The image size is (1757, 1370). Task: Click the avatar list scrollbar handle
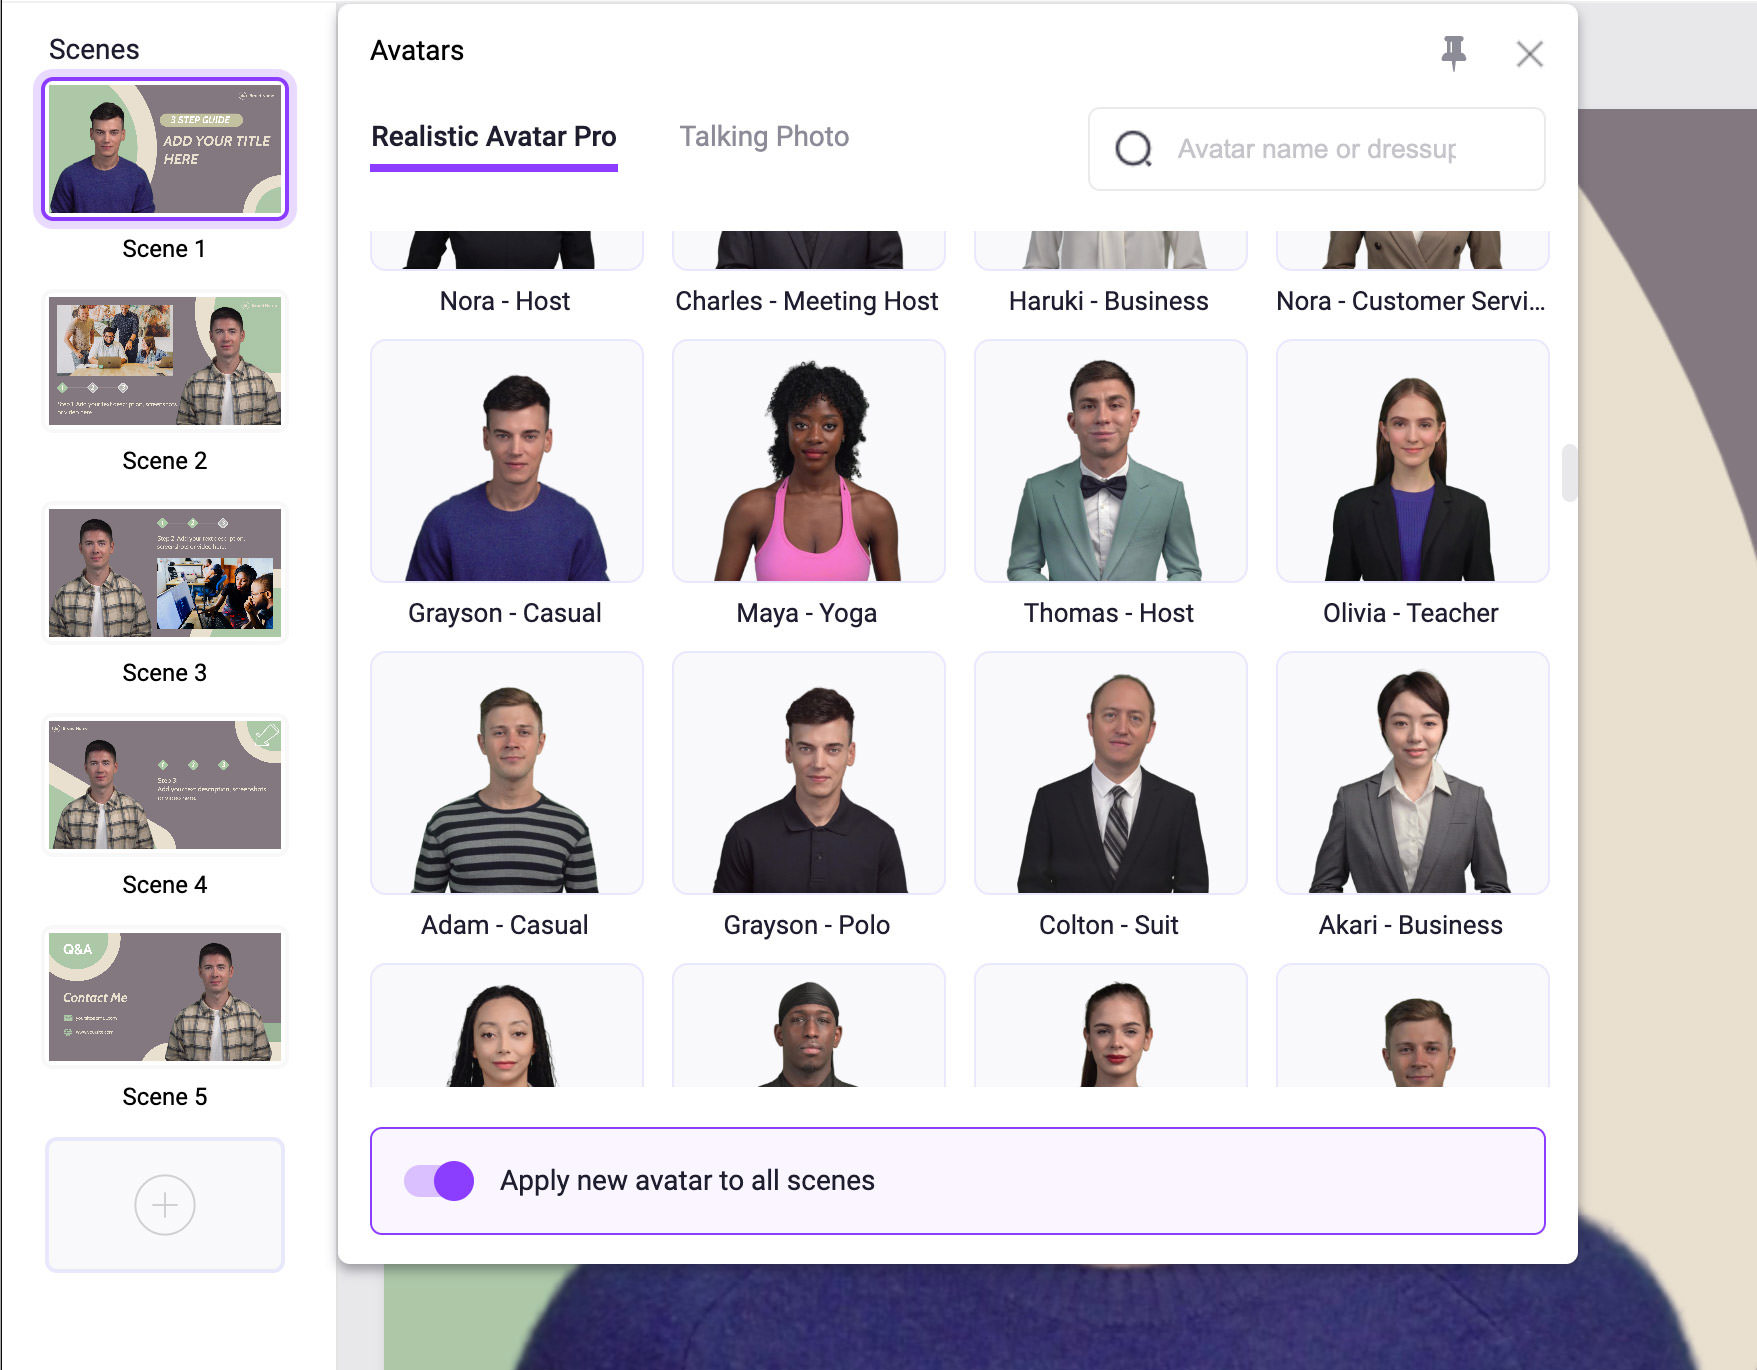1569,472
